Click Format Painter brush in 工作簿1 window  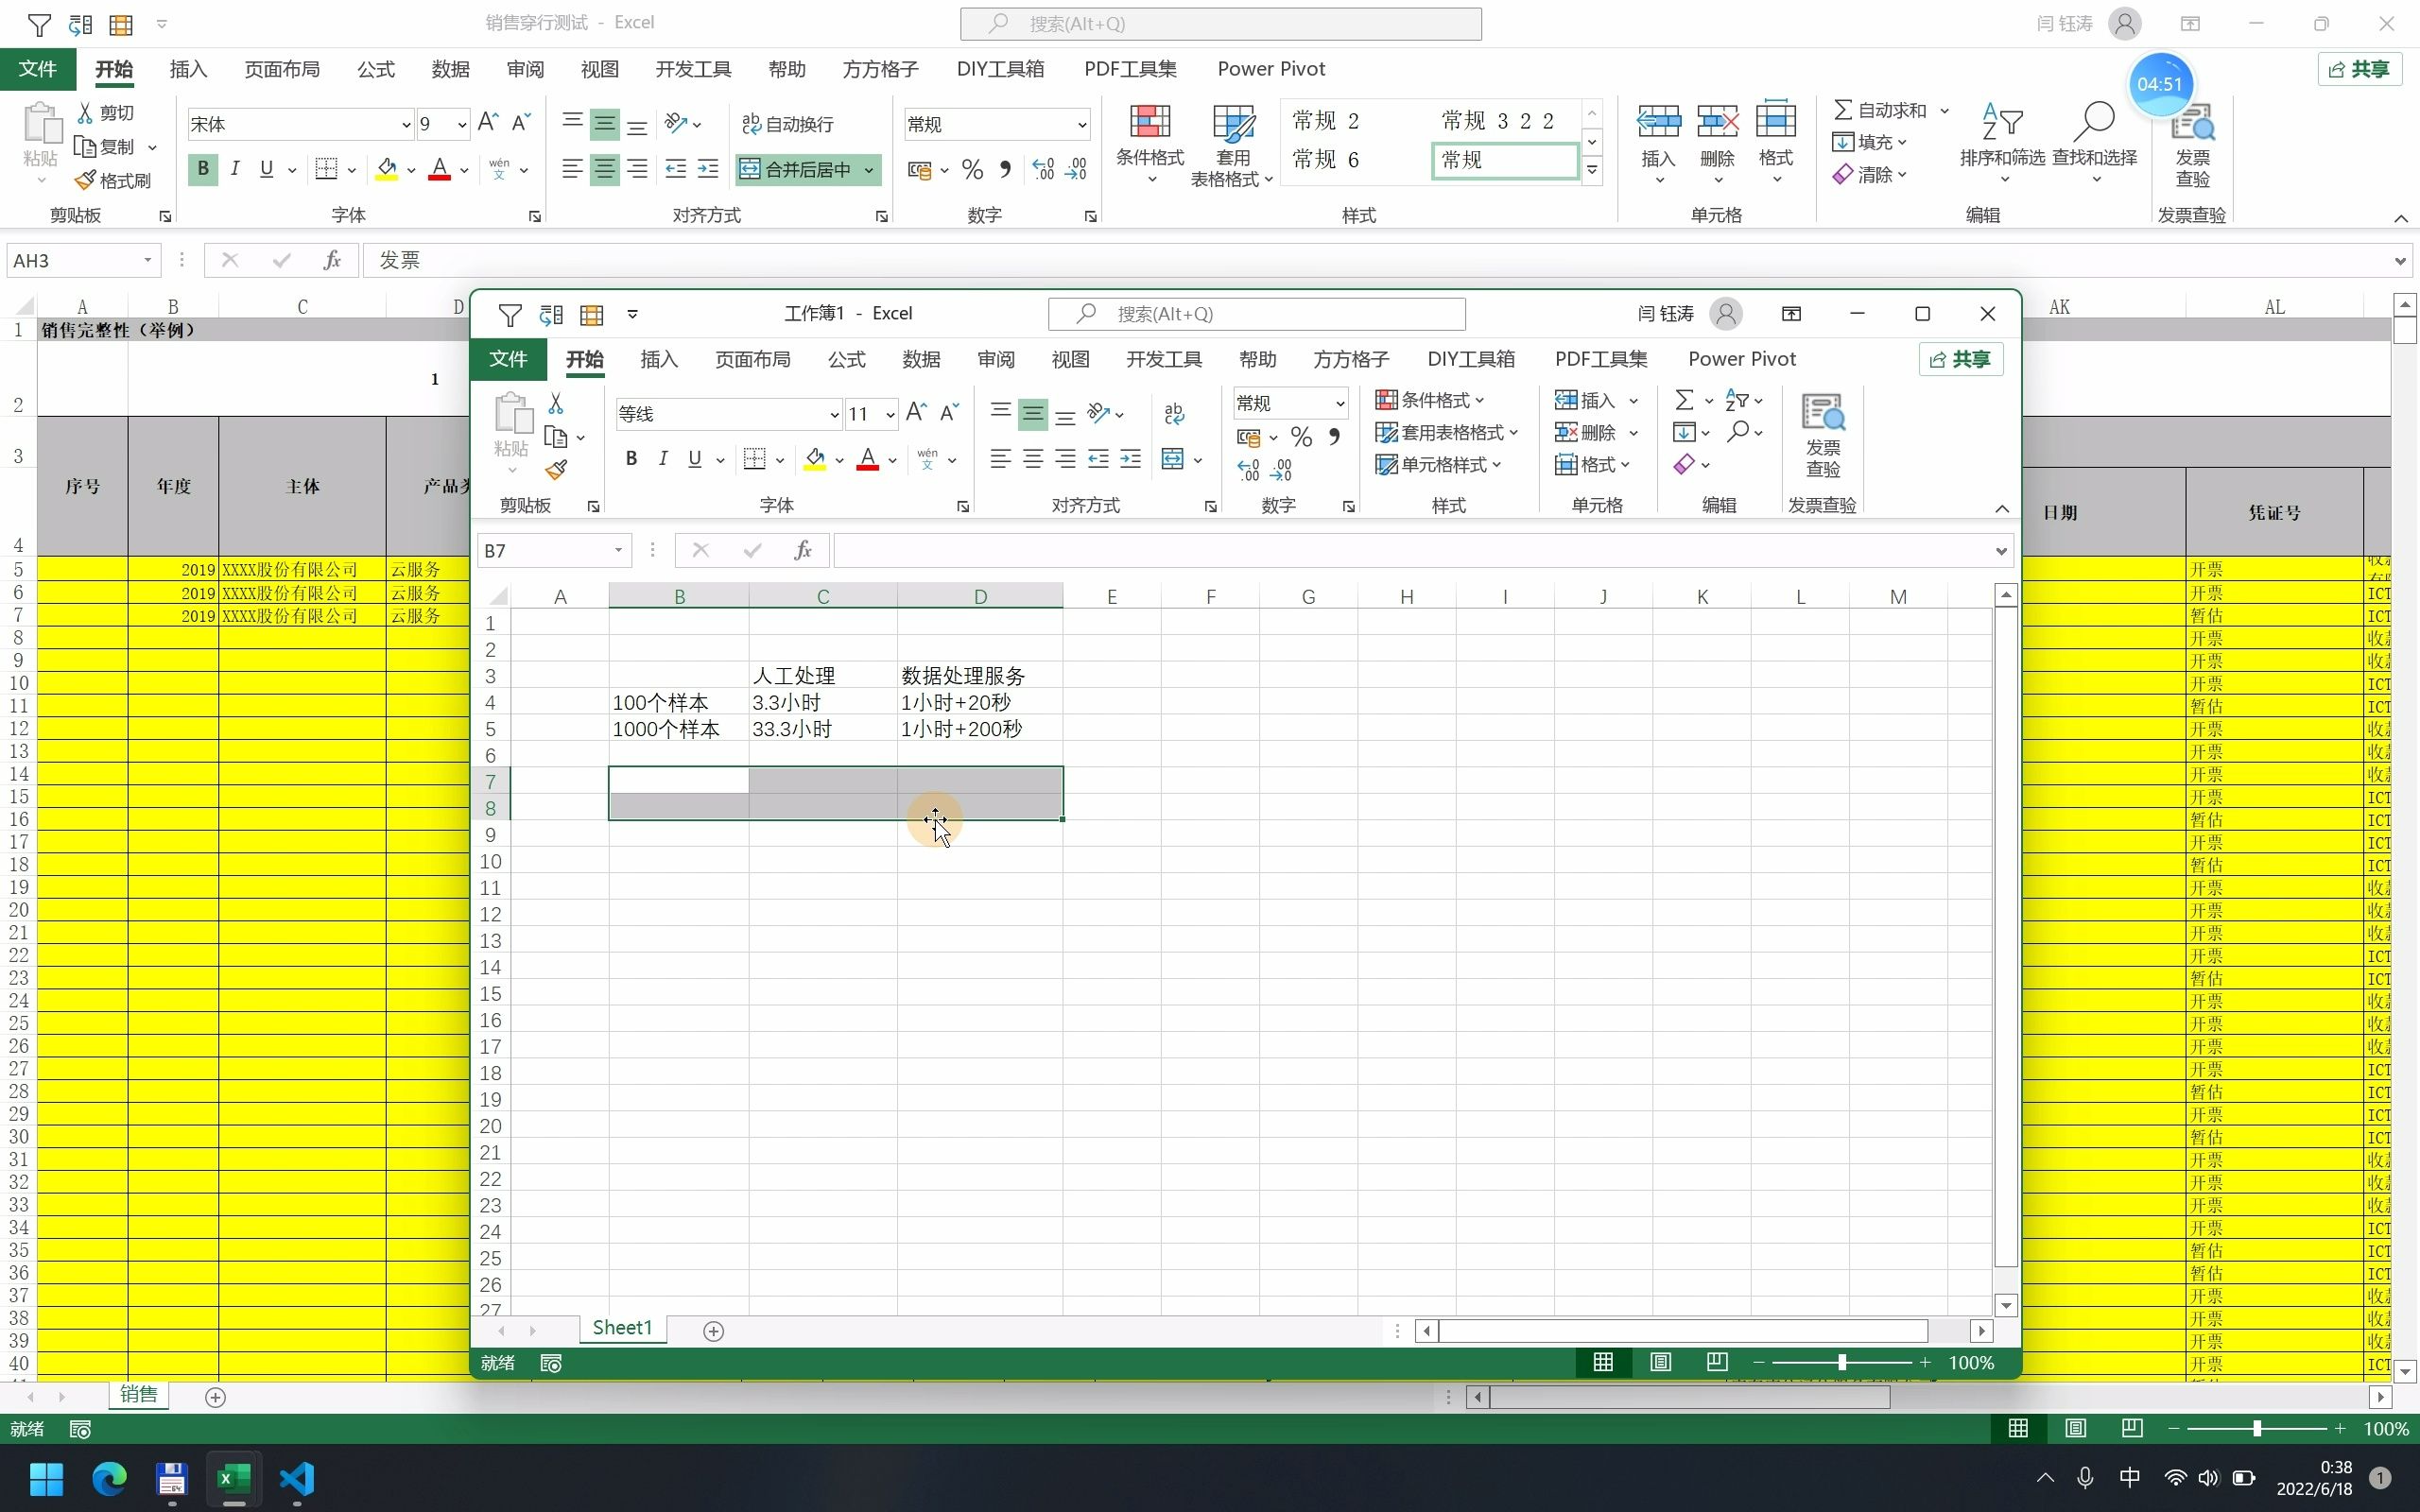click(x=557, y=469)
